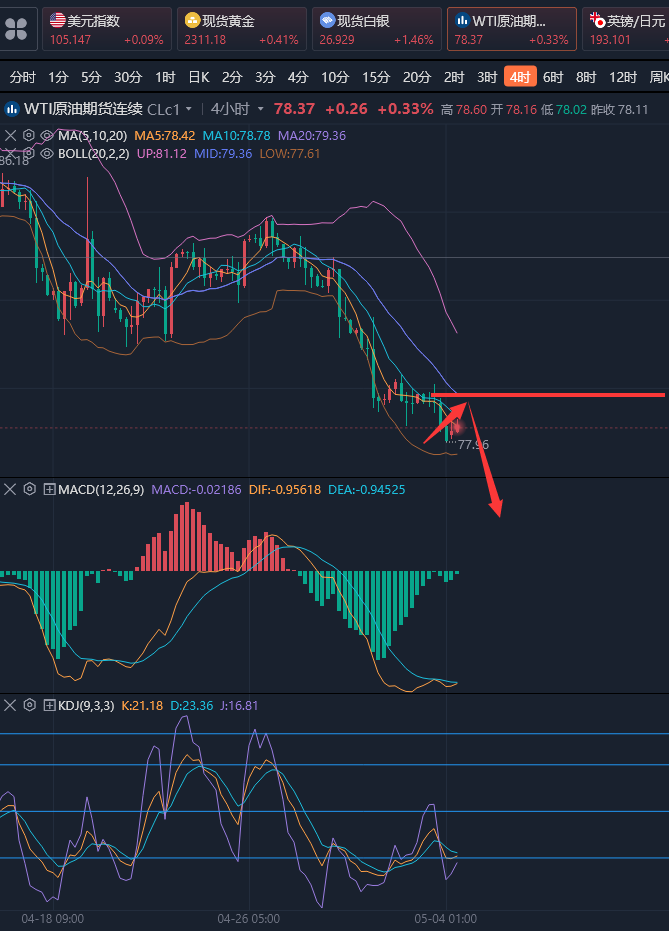This screenshot has width=669, height=931.
Task: Click the silver icon beside 现货白银
Action: coord(327,21)
